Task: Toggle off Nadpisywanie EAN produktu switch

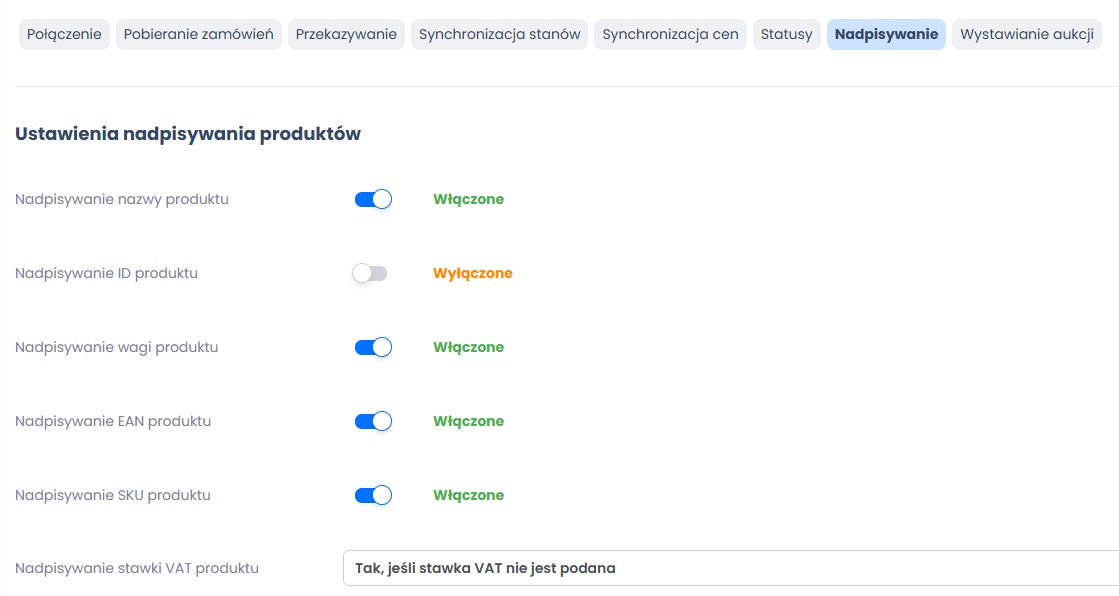Action: pyautogui.click(x=373, y=421)
